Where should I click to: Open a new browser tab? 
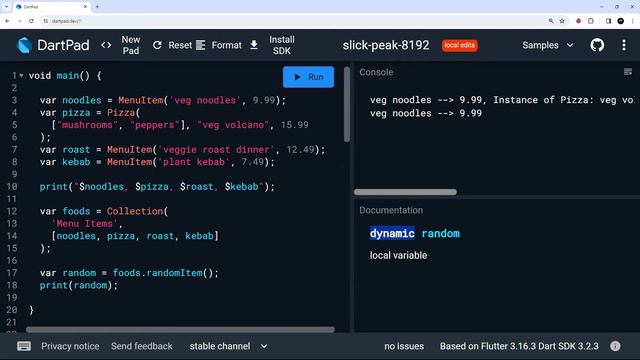(x=97, y=7)
